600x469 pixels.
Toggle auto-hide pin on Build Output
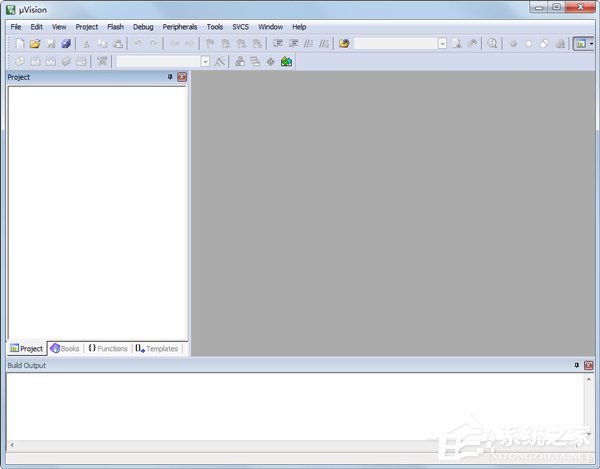(x=577, y=365)
